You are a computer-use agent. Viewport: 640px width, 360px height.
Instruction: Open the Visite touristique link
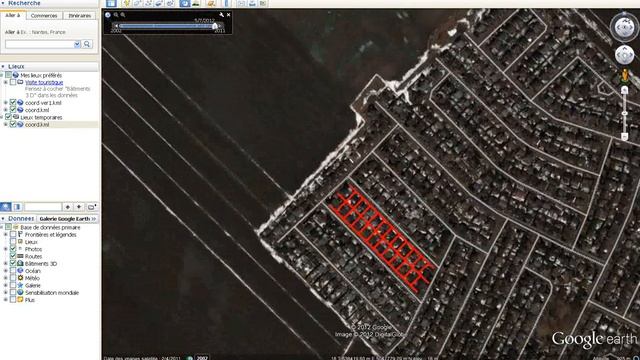pyautogui.click(x=44, y=82)
